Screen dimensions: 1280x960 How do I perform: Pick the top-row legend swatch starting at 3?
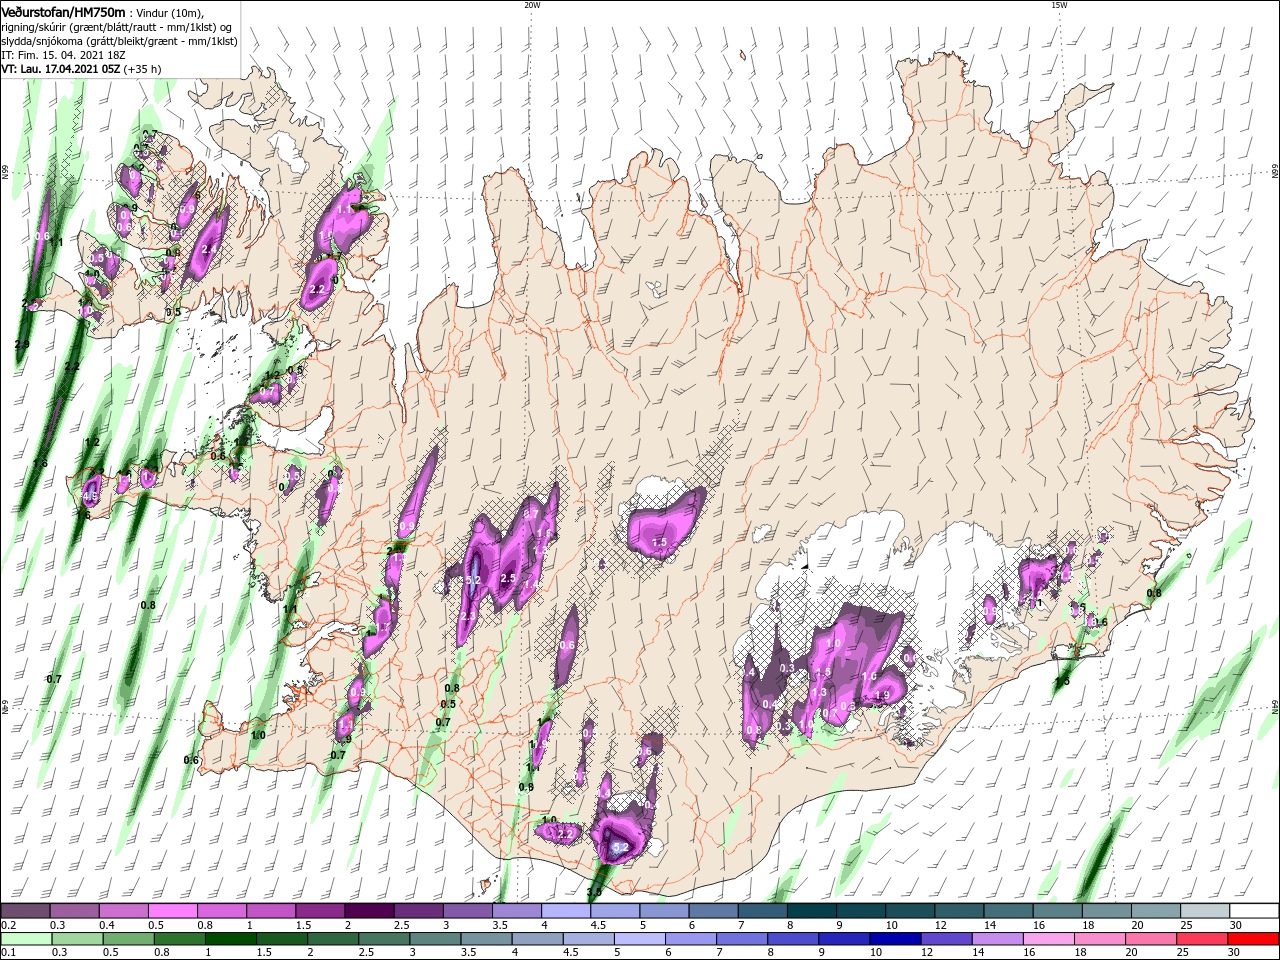pyautogui.click(x=467, y=911)
